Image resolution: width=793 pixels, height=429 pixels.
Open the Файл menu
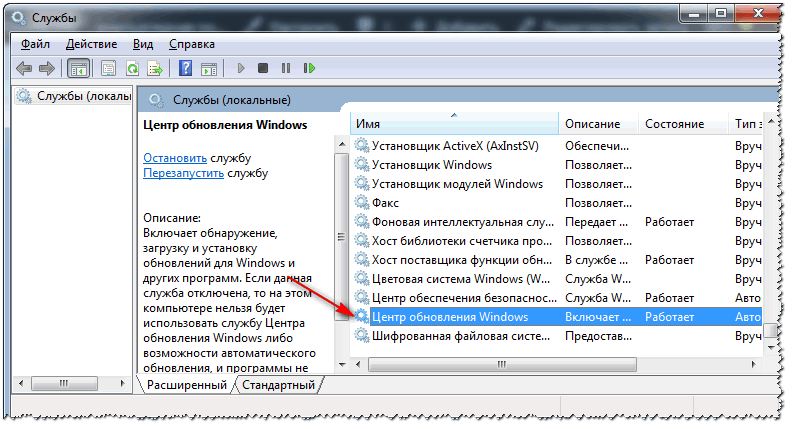(x=35, y=45)
